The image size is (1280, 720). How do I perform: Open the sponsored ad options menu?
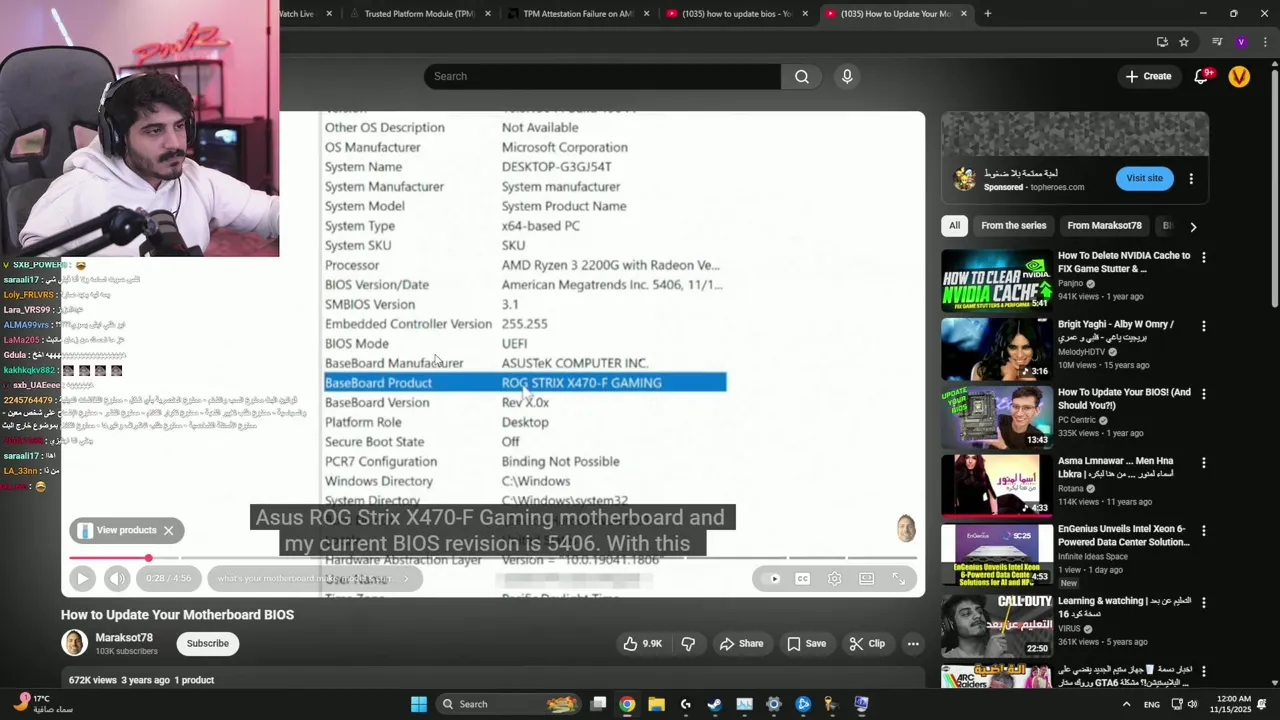point(1191,178)
